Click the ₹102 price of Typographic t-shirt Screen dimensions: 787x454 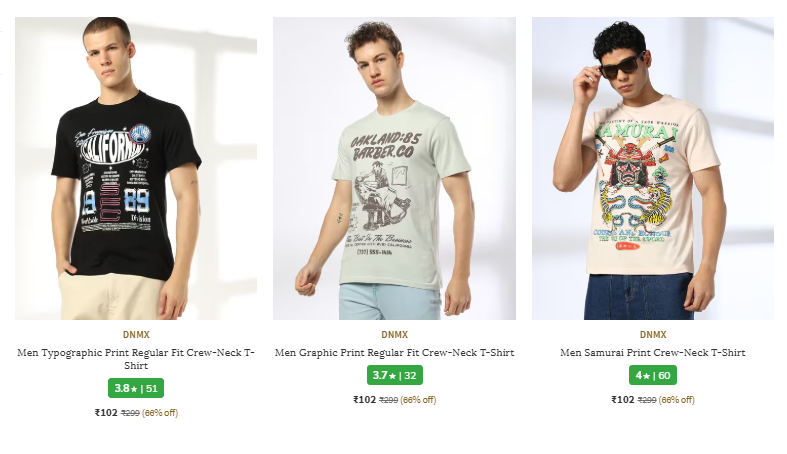[105, 411]
